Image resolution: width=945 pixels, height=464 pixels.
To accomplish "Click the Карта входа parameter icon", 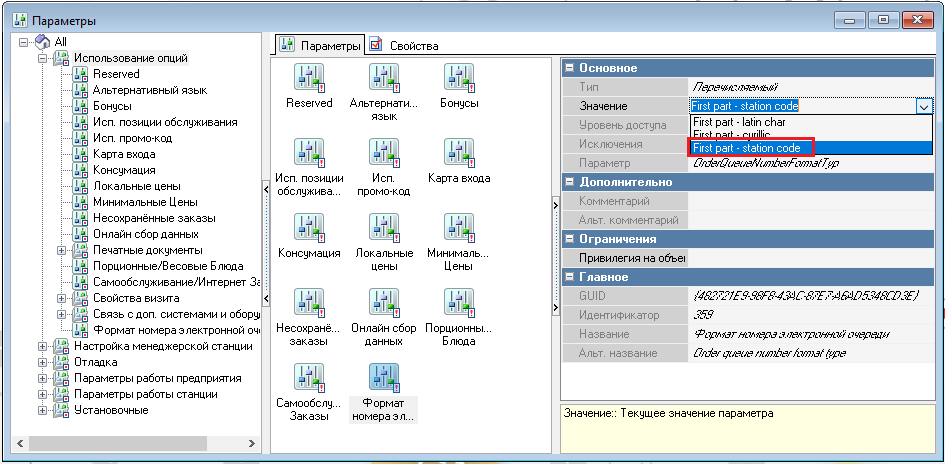I will [x=458, y=153].
